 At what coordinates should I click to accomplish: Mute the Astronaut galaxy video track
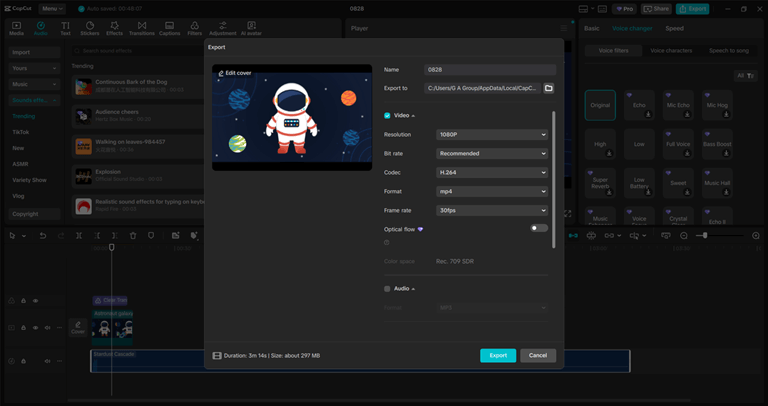click(48, 328)
